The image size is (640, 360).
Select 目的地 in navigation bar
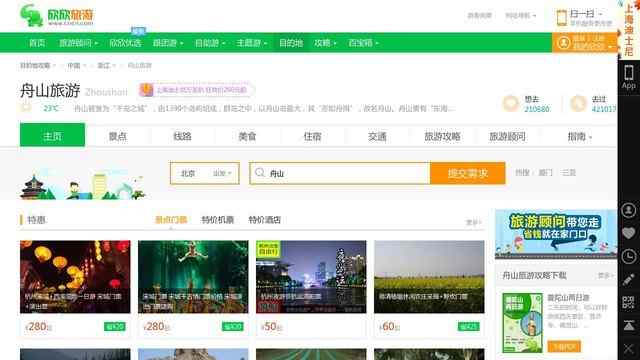pyautogui.click(x=291, y=43)
